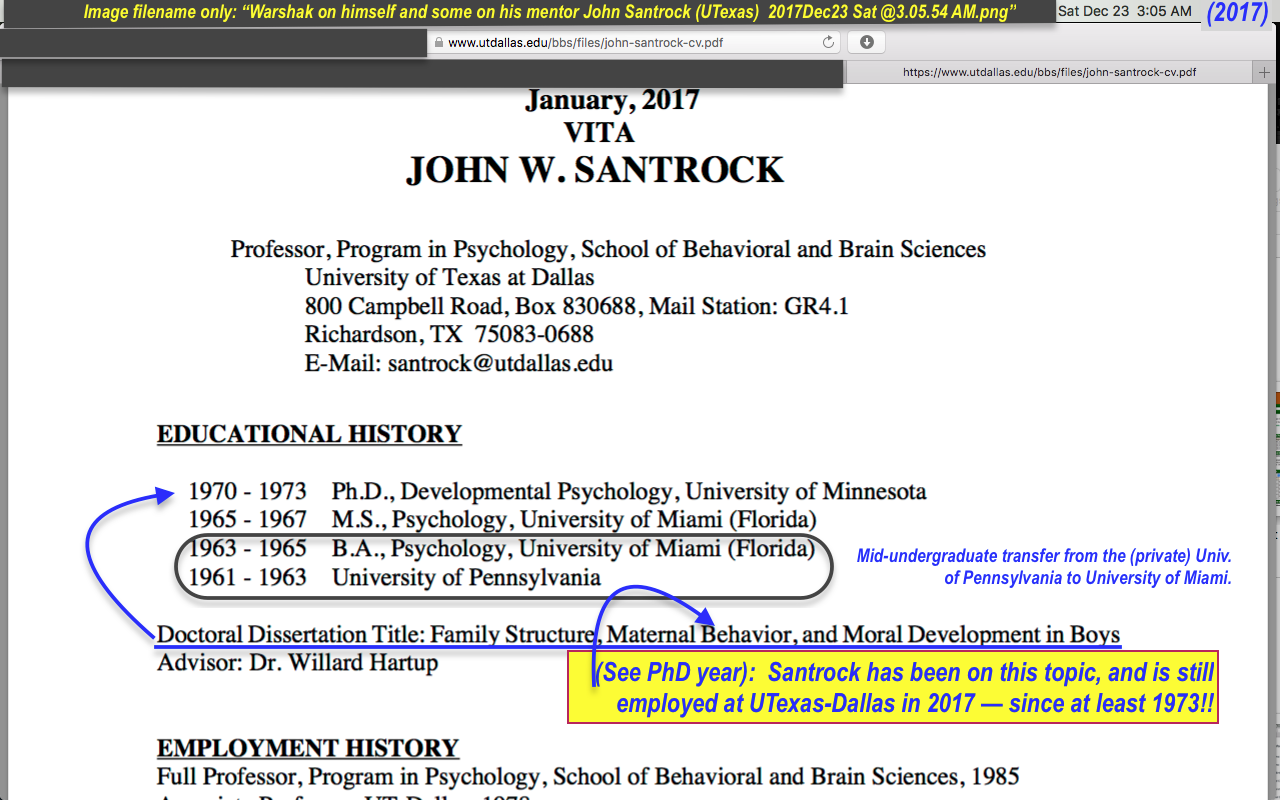
Task: Click the lock icon beside the URL
Action: point(437,43)
